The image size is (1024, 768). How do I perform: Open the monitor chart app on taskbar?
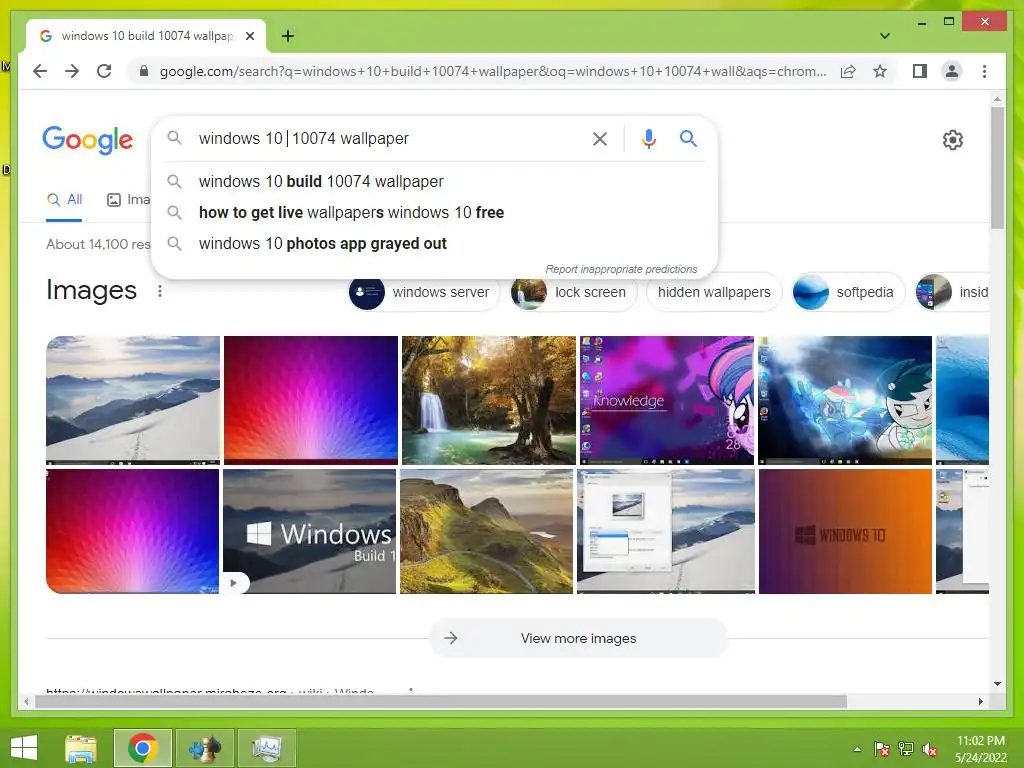[x=266, y=748]
